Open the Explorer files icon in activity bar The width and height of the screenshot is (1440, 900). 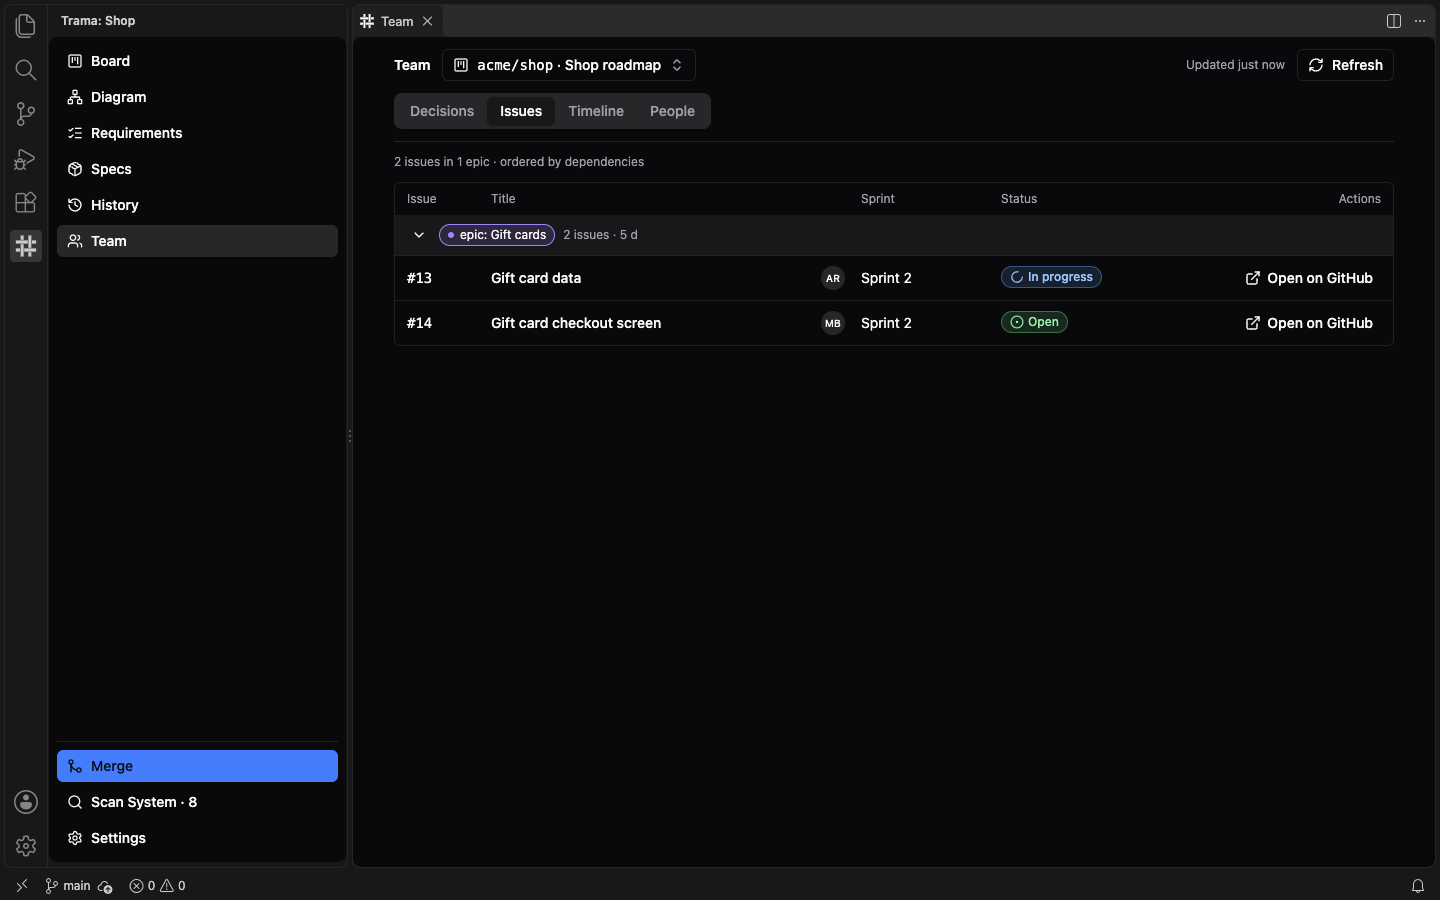26,25
